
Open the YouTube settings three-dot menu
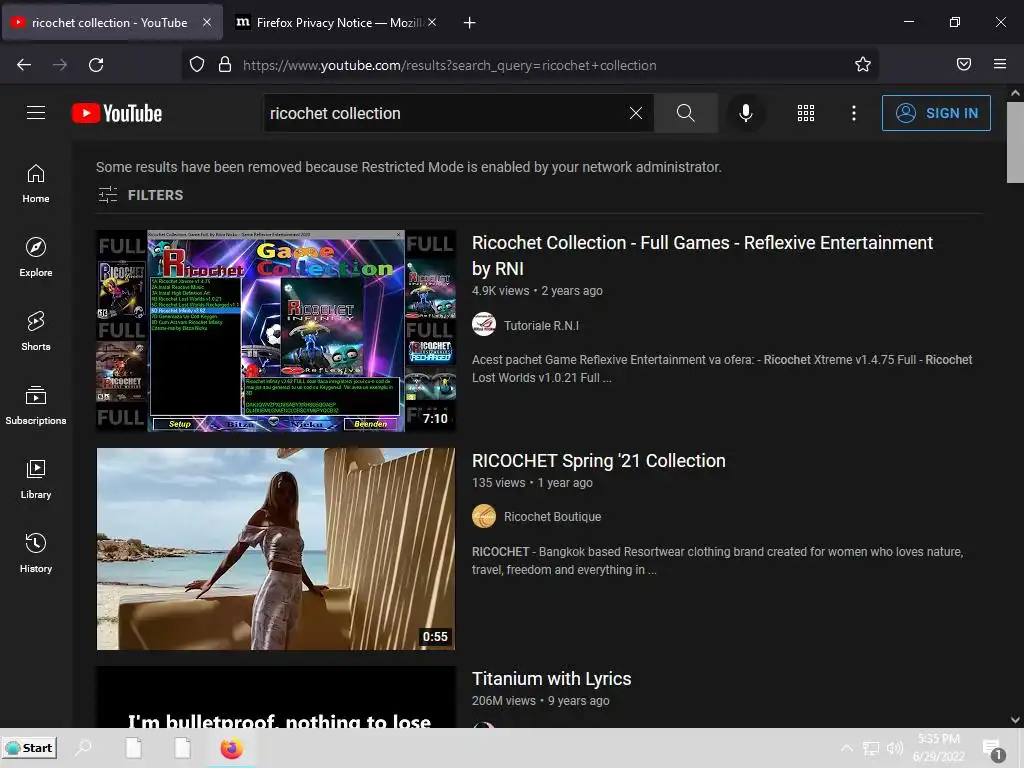[853, 113]
